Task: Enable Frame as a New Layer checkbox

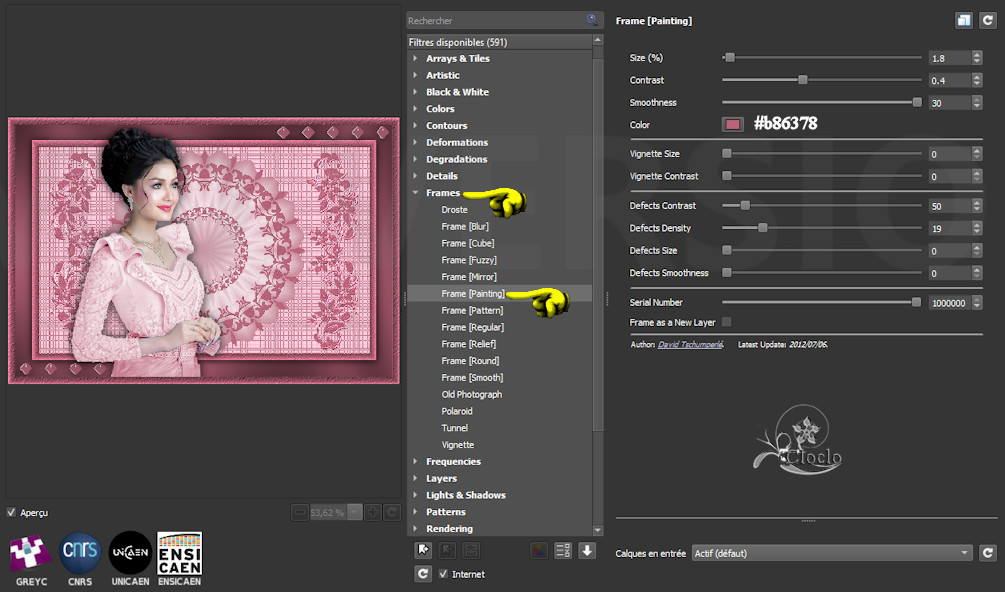Action: point(726,322)
